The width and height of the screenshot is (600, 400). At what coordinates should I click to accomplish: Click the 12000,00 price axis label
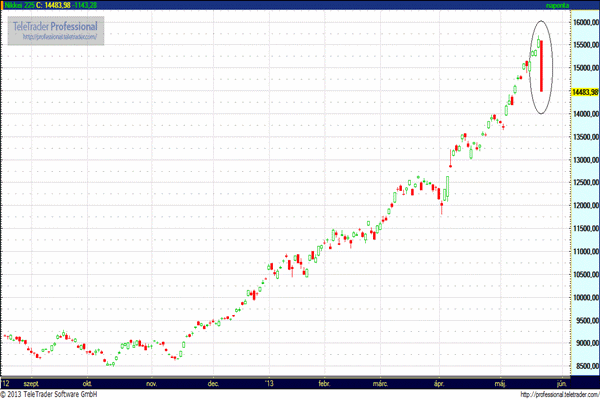(x=584, y=205)
